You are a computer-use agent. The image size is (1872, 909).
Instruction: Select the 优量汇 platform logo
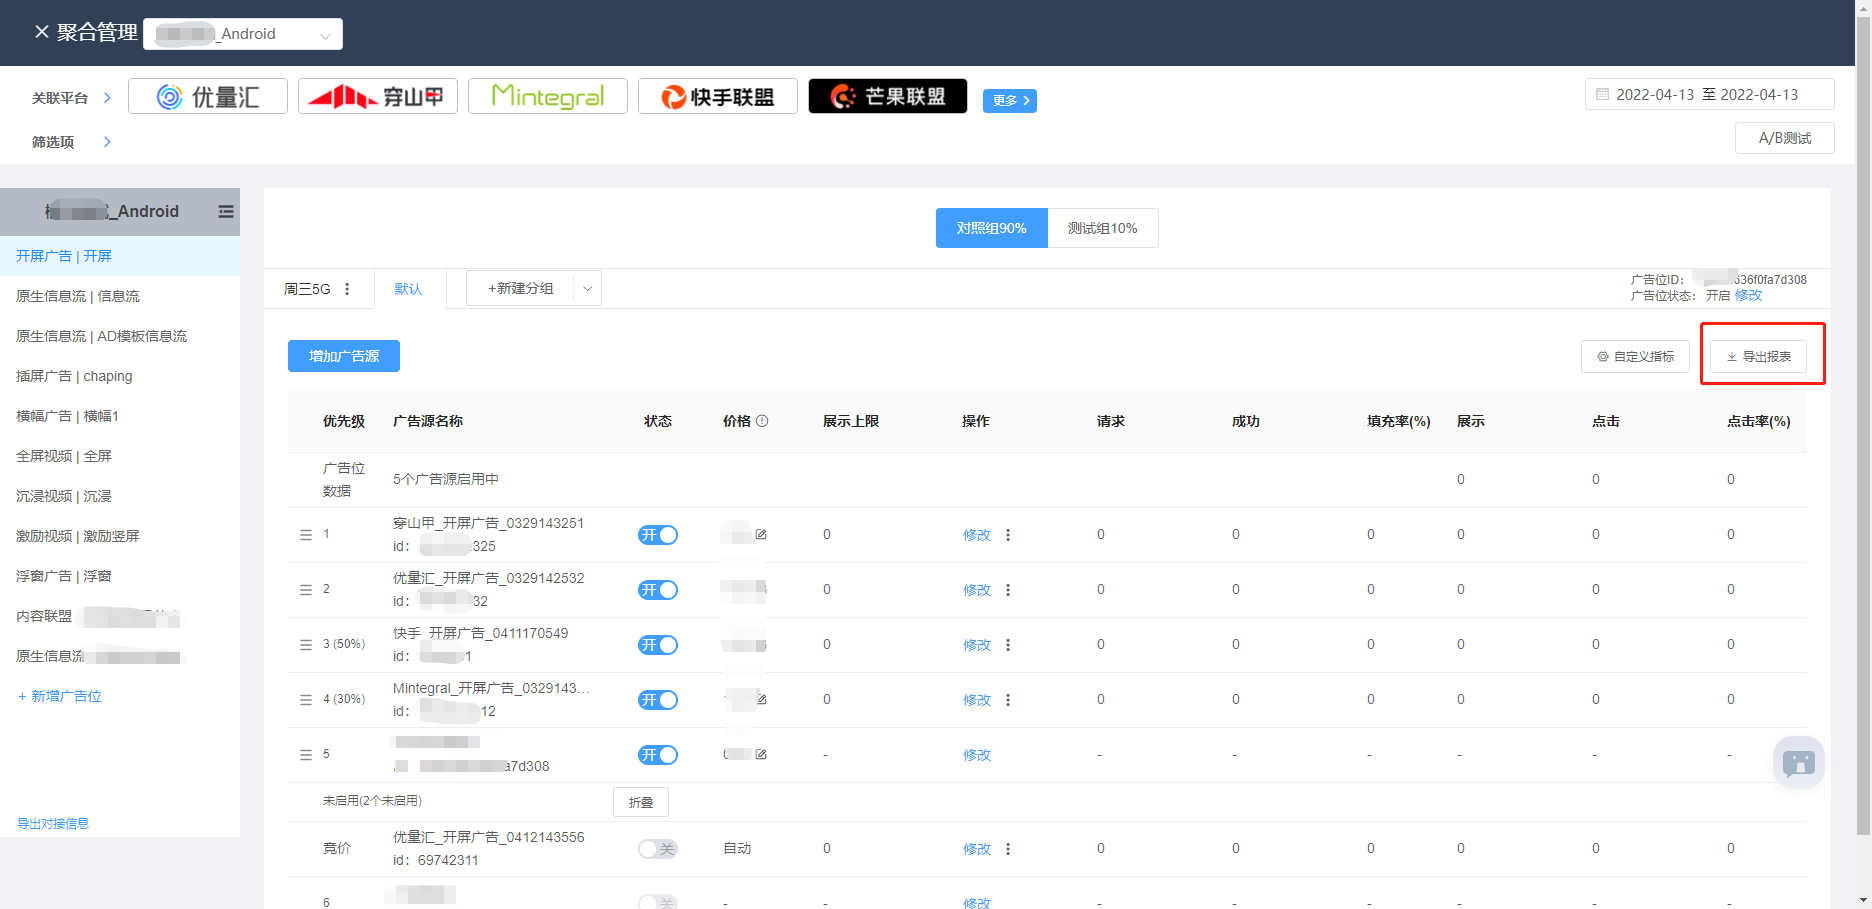tap(208, 97)
